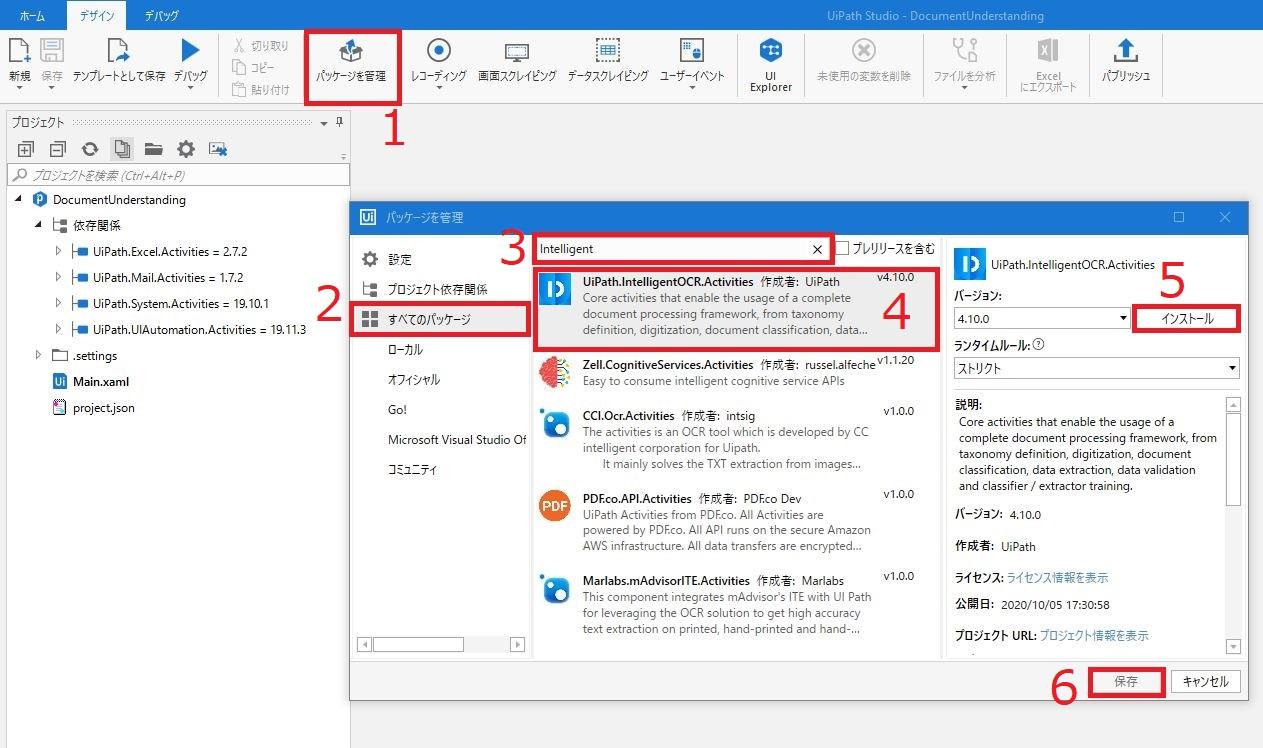The height and width of the screenshot is (748, 1263).
Task: Launch Screen Scraping (画面スクレイピング)
Action: (x=517, y=62)
